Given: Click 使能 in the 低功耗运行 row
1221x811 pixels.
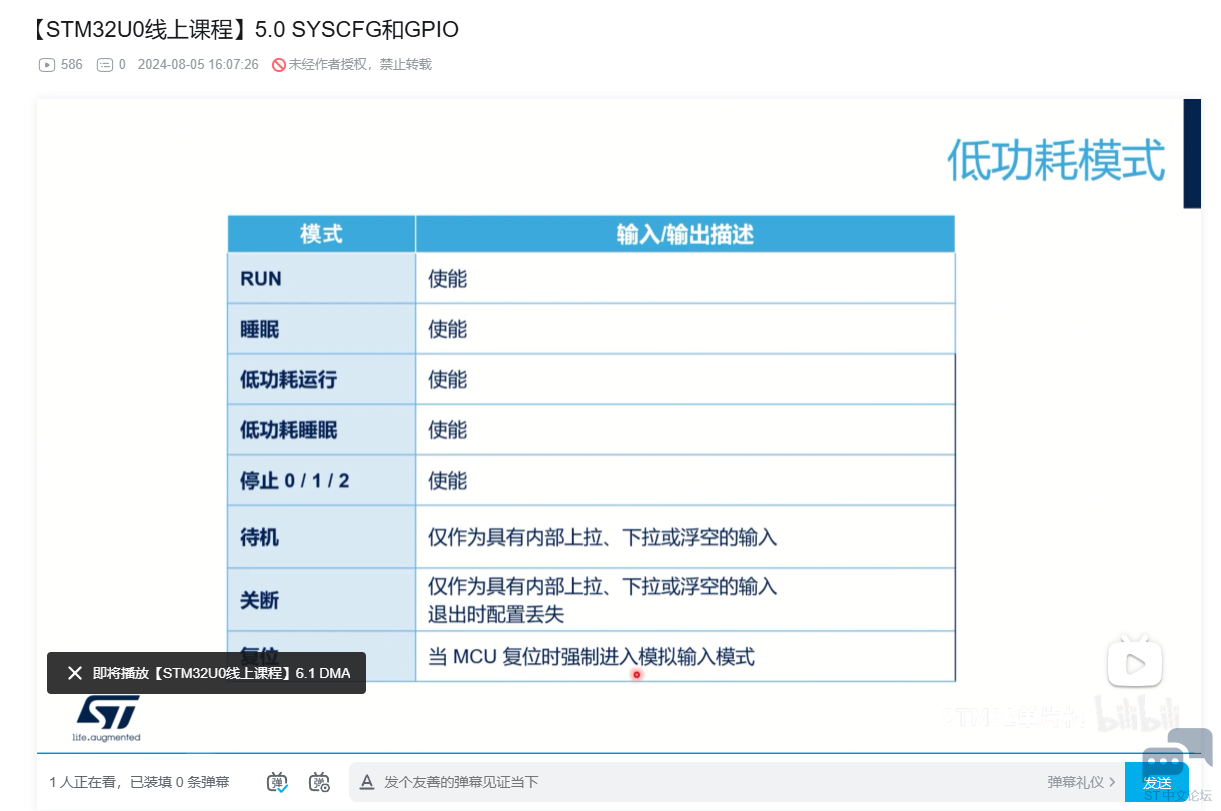Looking at the screenshot, I should pos(447,379).
